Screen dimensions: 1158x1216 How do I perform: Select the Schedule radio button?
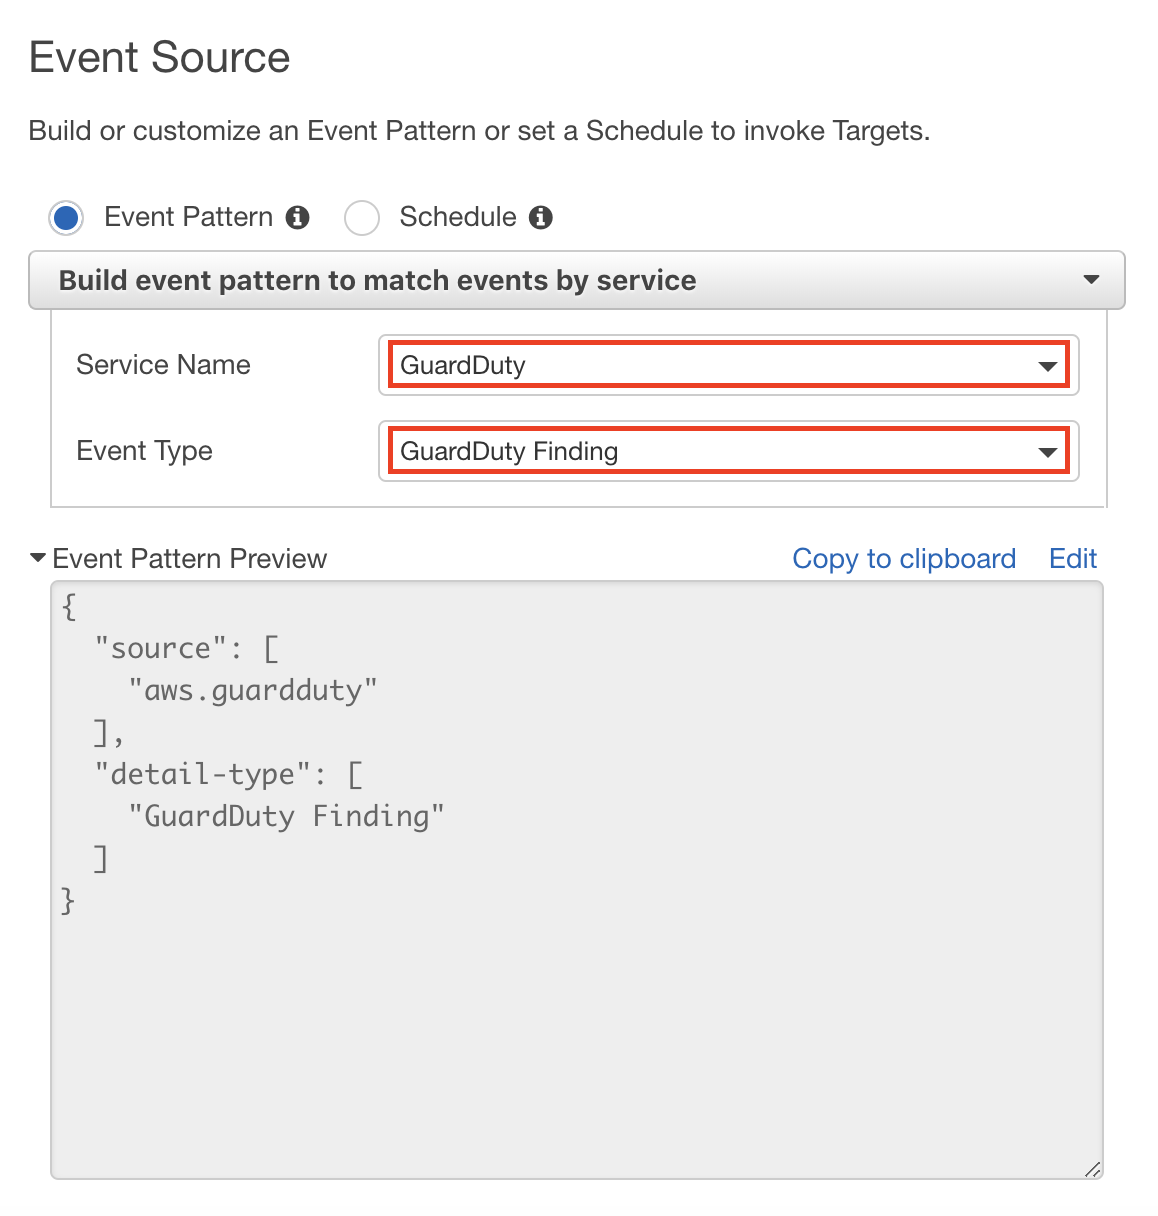(x=361, y=218)
